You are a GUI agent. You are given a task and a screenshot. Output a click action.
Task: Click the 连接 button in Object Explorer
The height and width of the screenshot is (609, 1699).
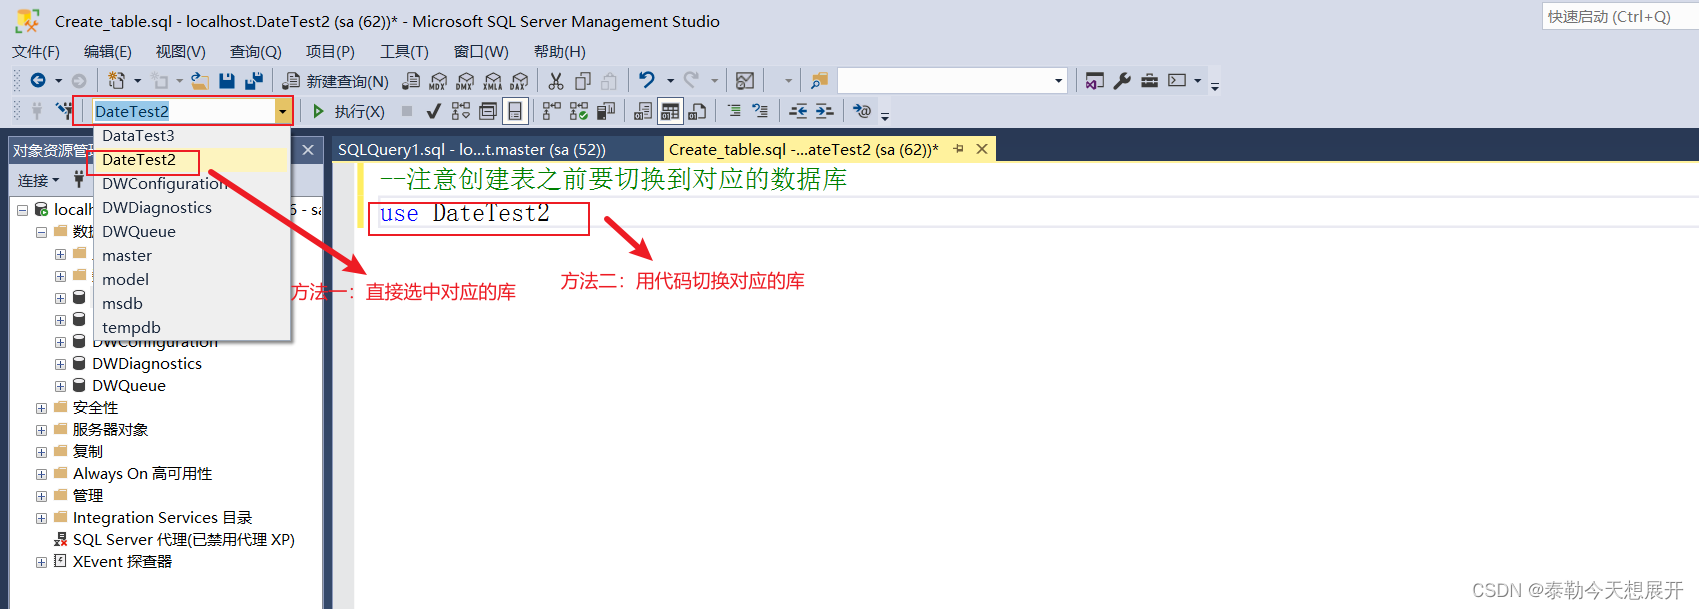tap(39, 181)
